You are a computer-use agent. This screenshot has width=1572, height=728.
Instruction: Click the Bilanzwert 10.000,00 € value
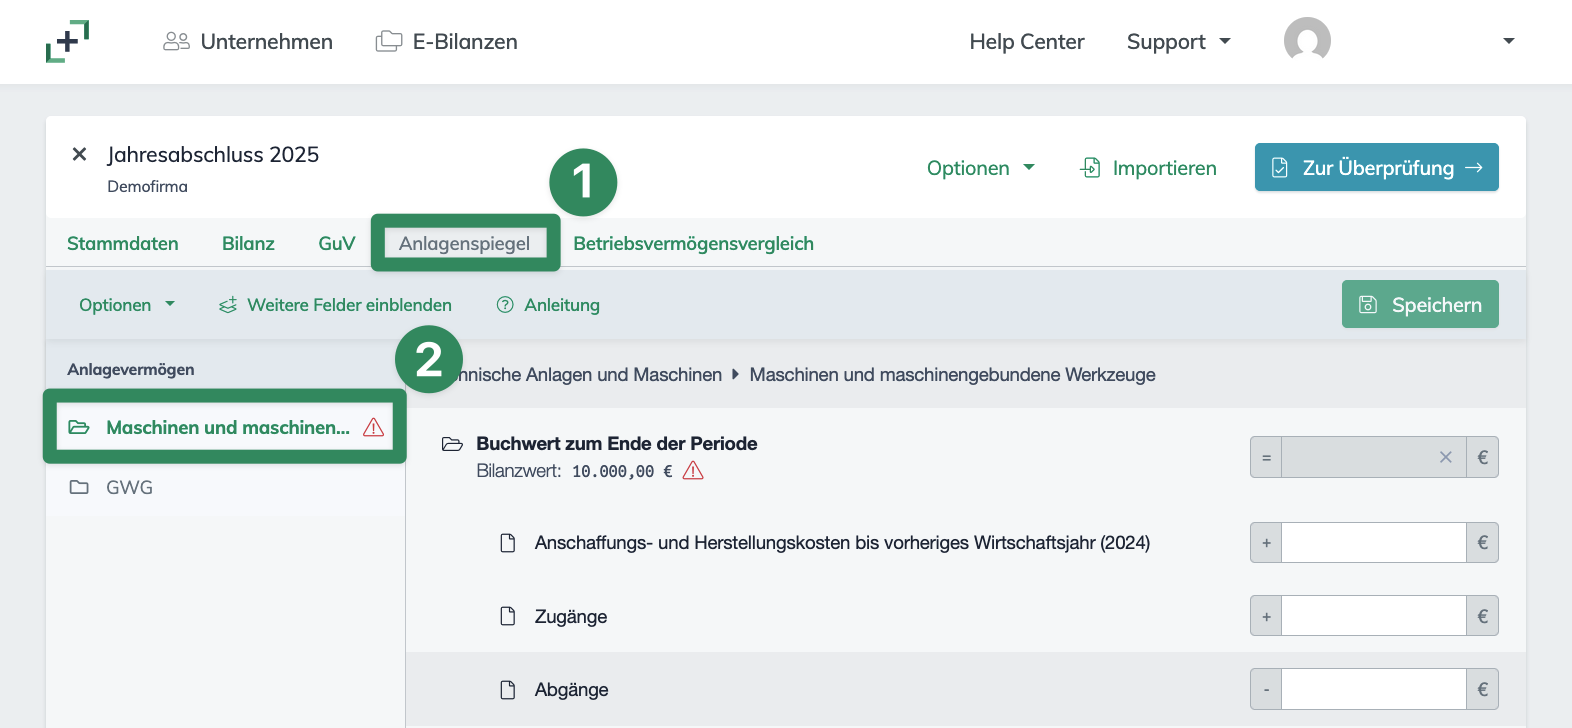point(622,471)
